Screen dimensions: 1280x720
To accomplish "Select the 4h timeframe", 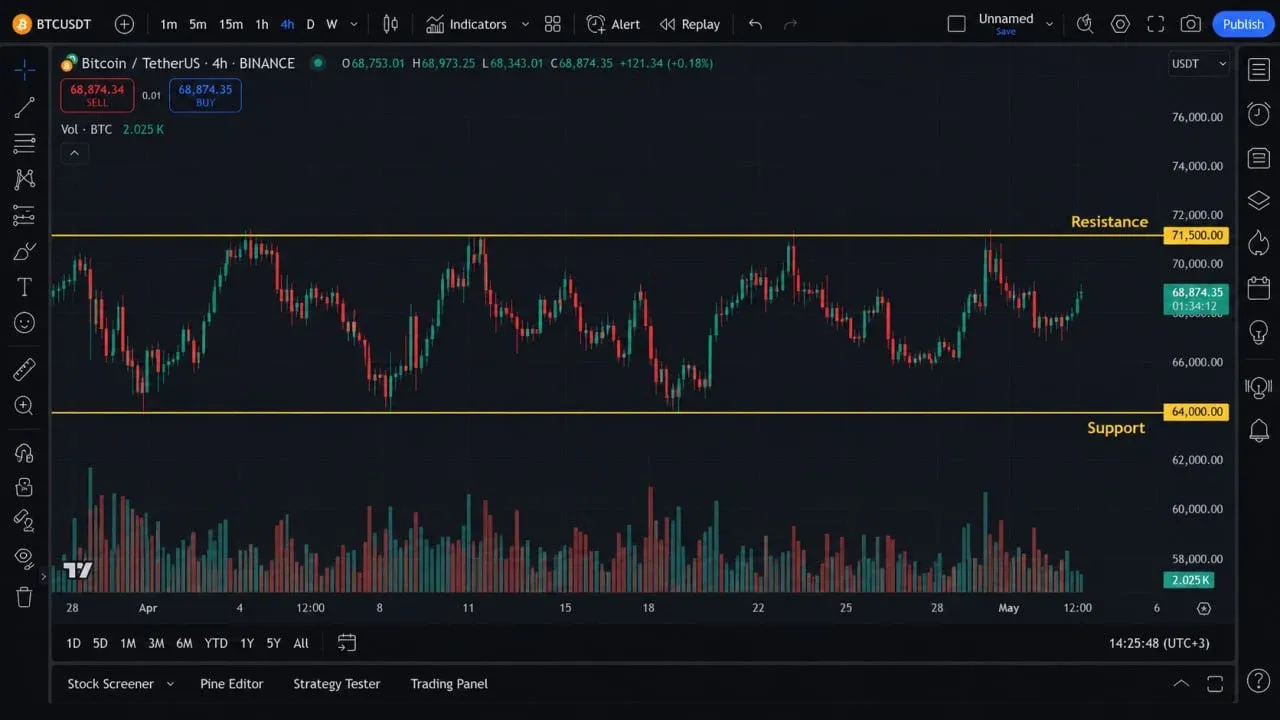I will coord(287,24).
